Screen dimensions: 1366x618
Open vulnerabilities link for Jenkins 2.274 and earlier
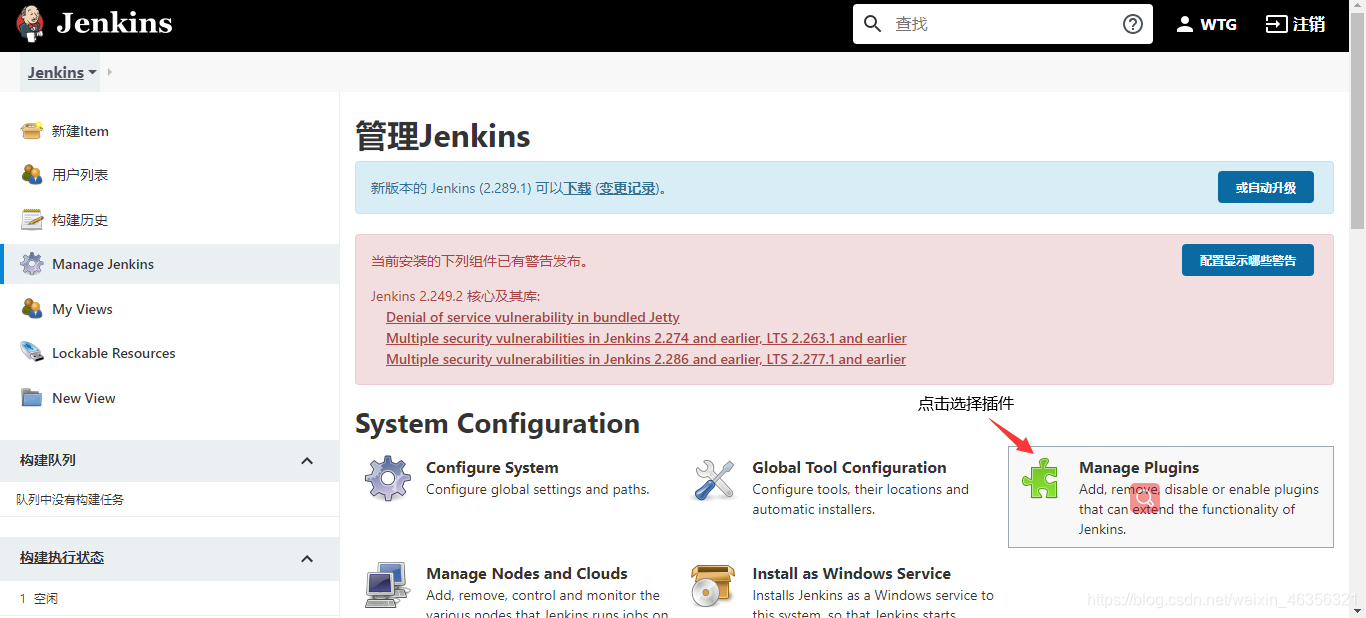click(x=646, y=338)
